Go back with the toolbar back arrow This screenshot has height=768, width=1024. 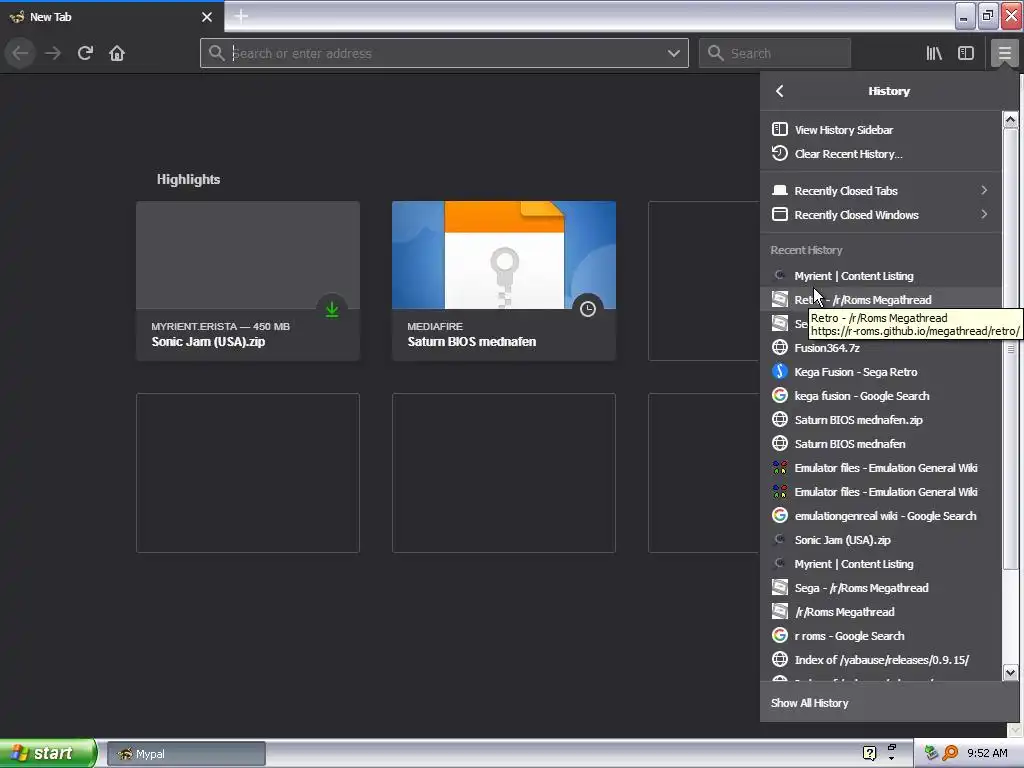20,53
